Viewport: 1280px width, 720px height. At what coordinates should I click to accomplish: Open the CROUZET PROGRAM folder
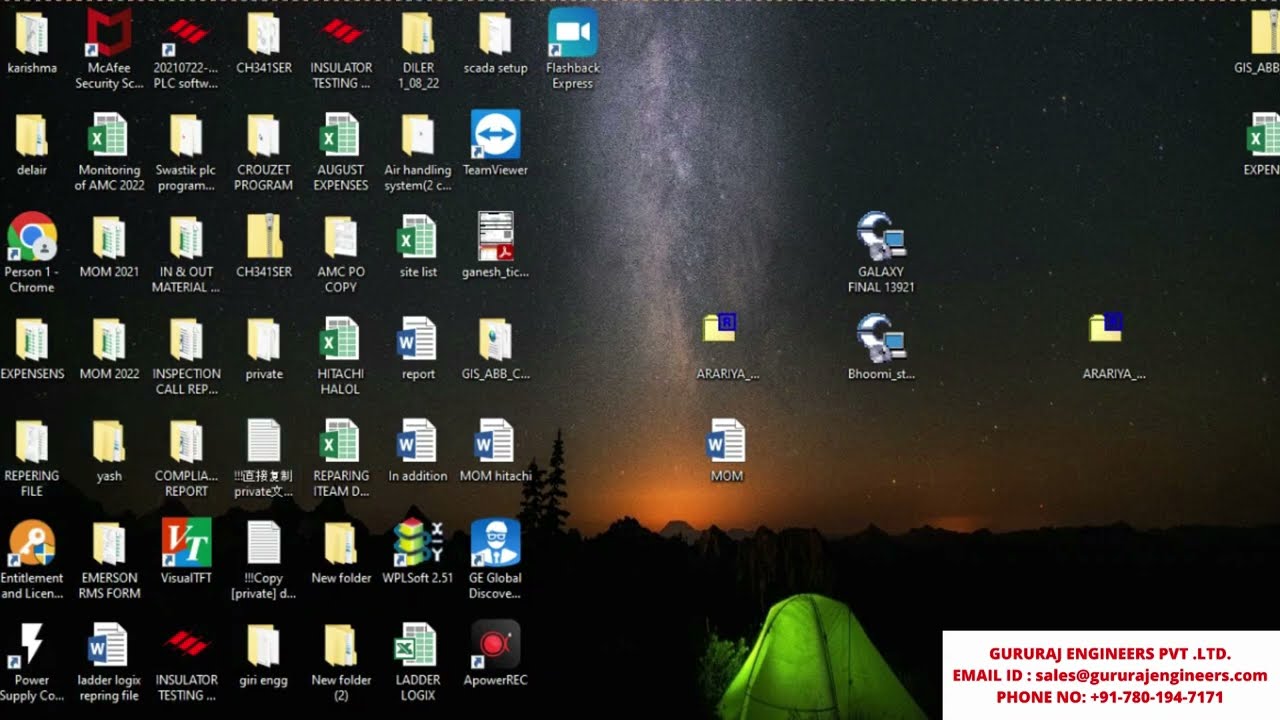[264, 151]
